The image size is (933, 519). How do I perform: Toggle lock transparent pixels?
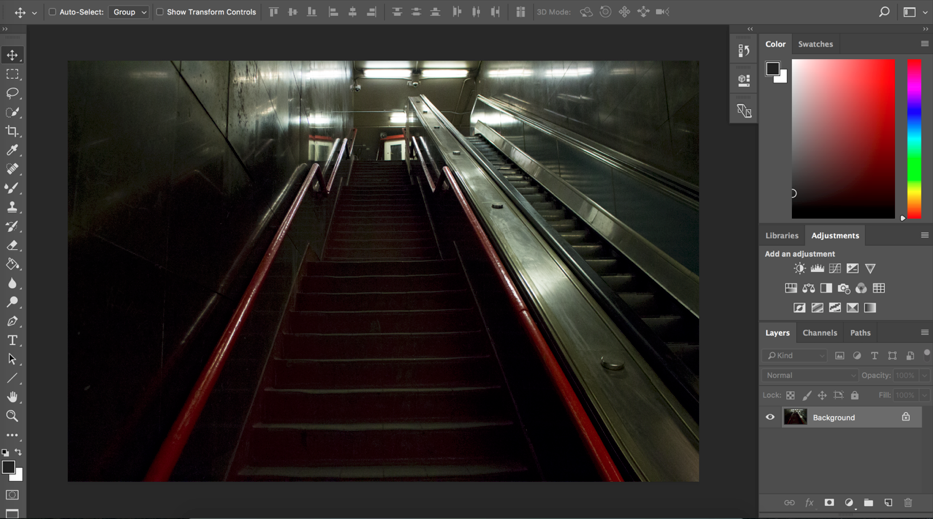[x=790, y=395]
